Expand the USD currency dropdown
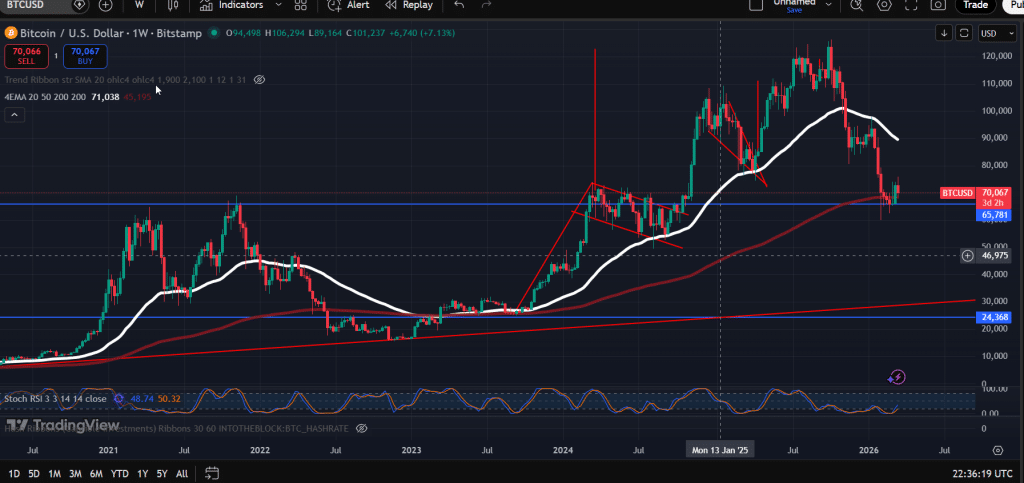Viewport: 1024px width, 483px height. click(x=991, y=33)
